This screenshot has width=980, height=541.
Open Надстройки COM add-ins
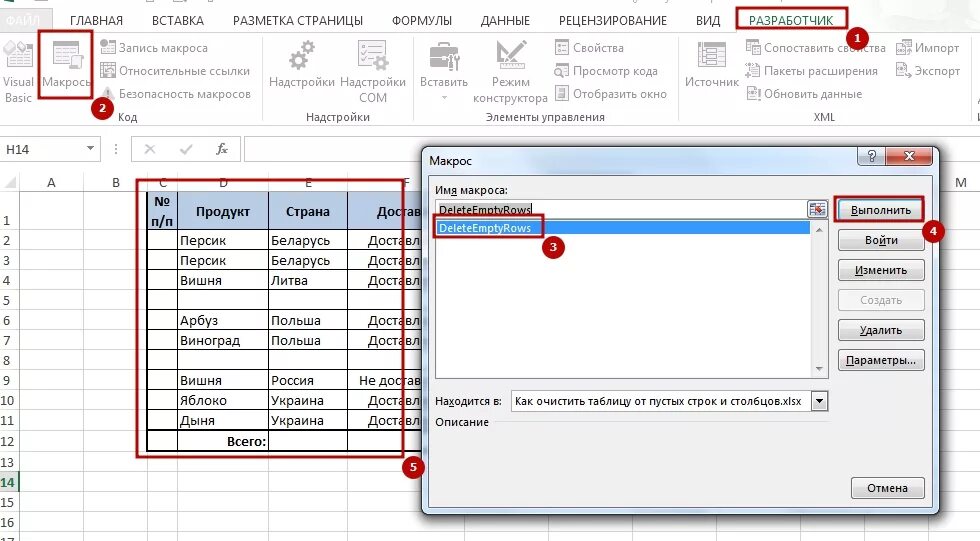tap(372, 71)
